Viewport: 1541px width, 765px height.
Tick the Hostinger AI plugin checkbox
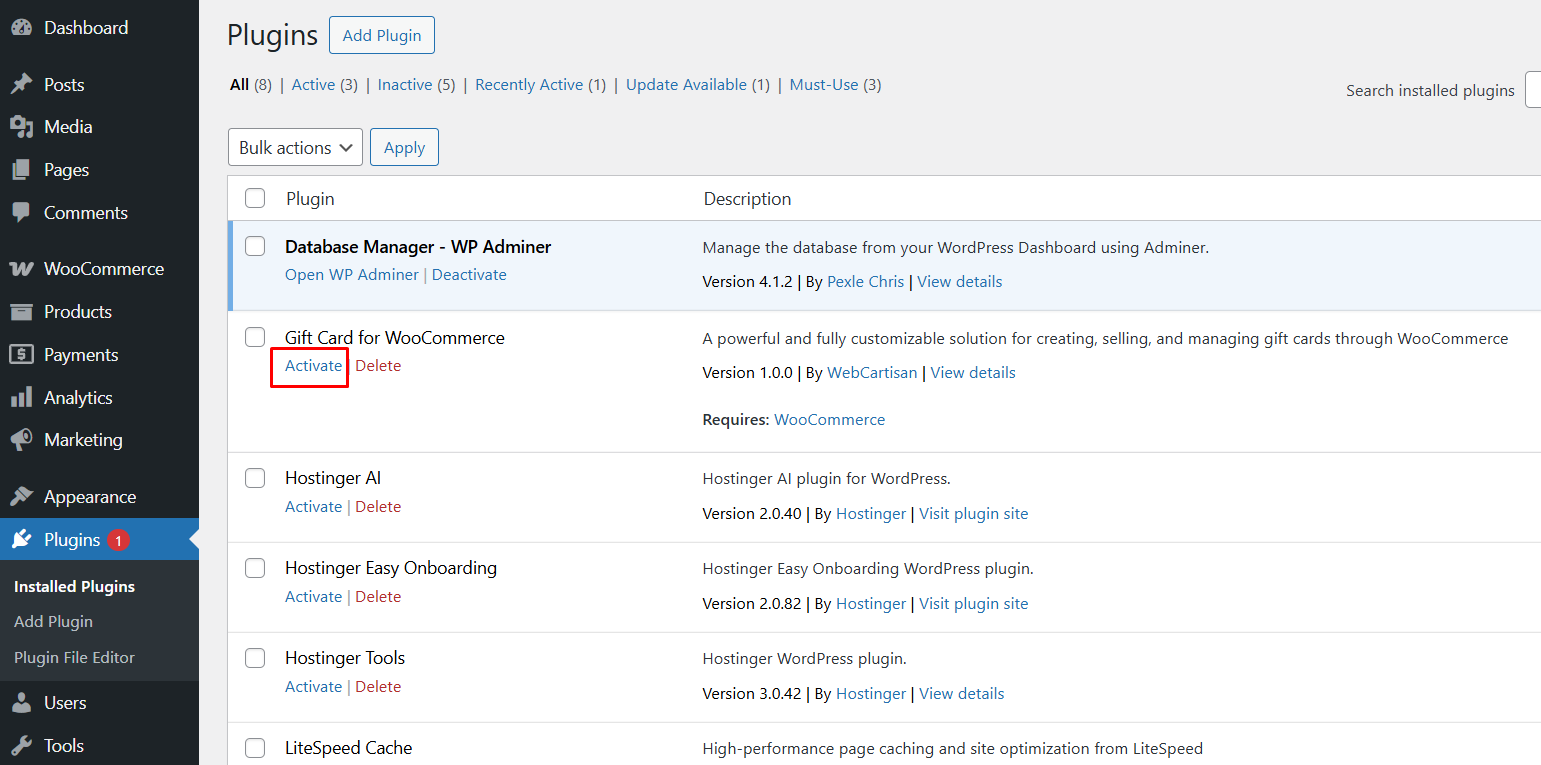click(255, 478)
